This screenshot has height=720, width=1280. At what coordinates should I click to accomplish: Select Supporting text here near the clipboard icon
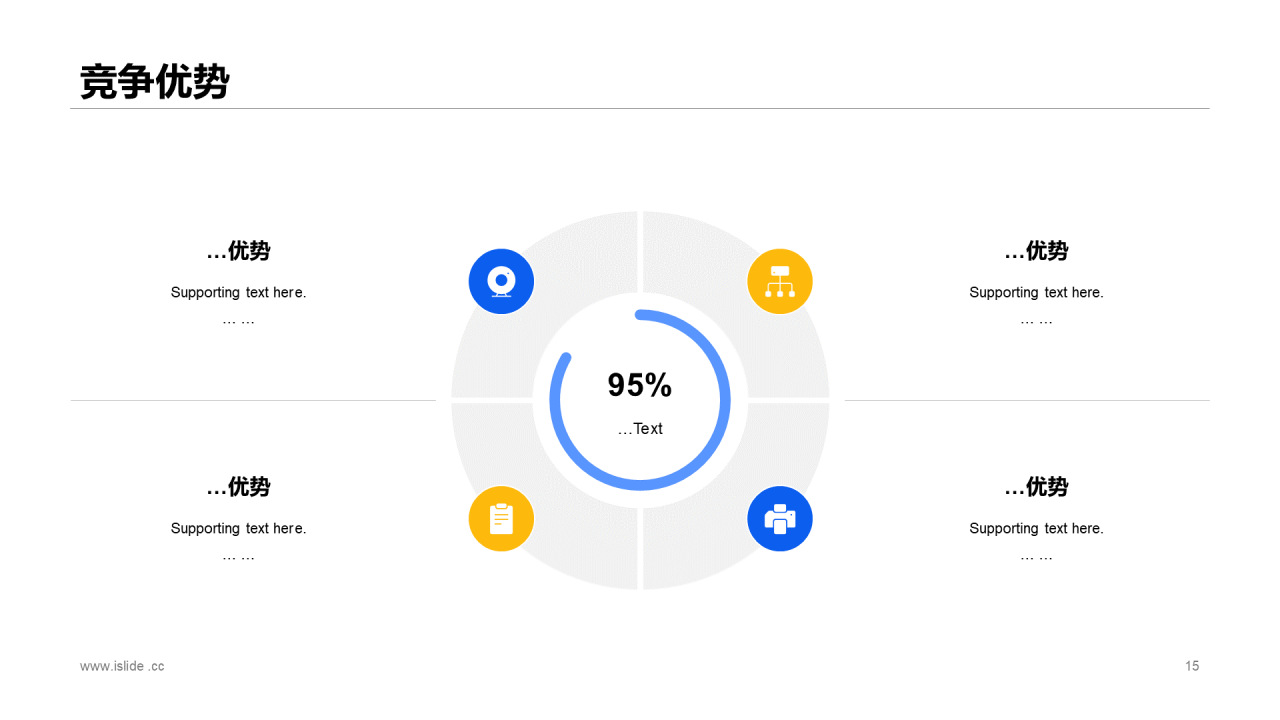[238, 529]
